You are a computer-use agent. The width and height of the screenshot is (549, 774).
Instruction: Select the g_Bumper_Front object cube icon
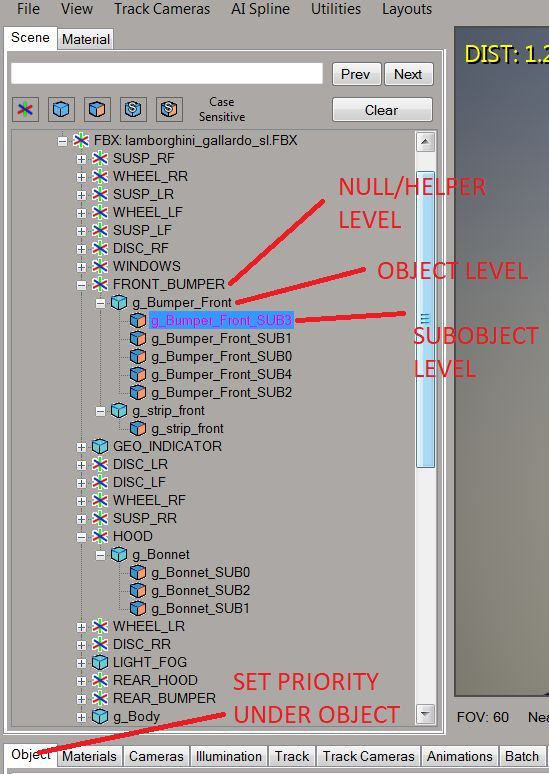(x=119, y=302)
